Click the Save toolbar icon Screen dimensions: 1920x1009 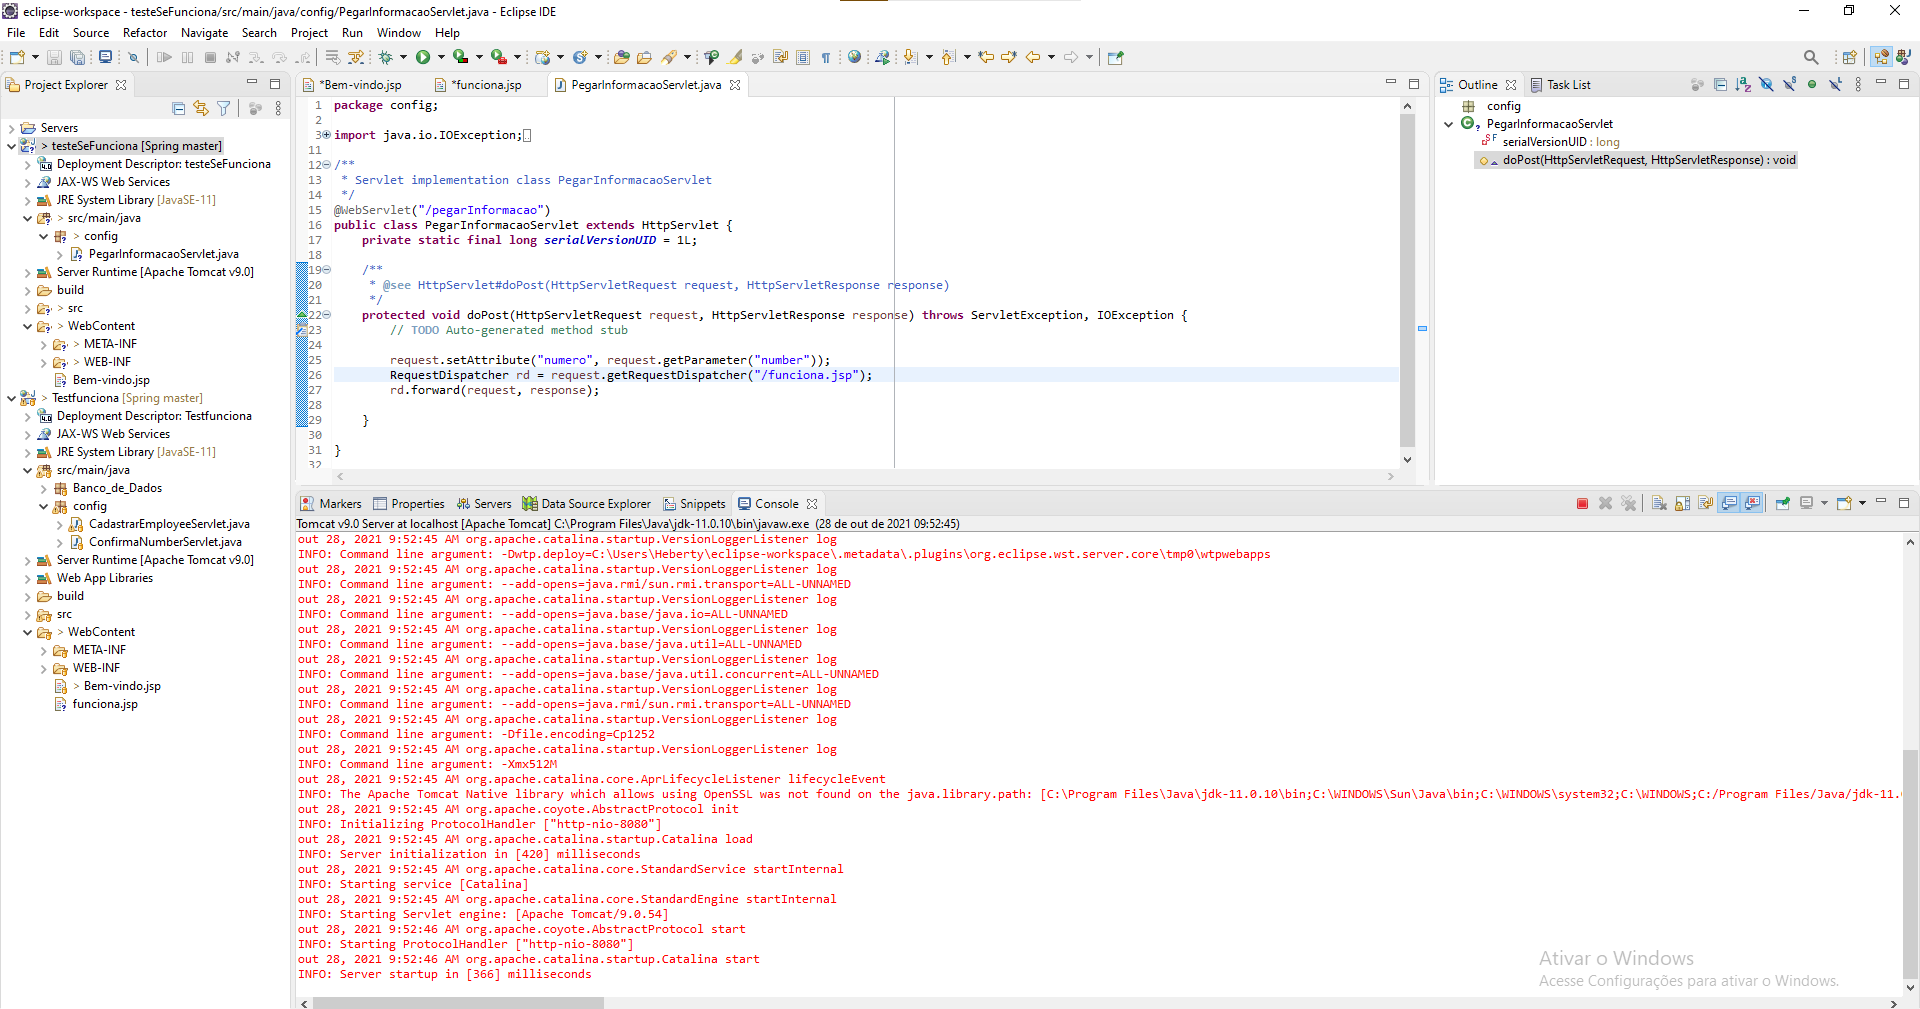tap(54, 58)
